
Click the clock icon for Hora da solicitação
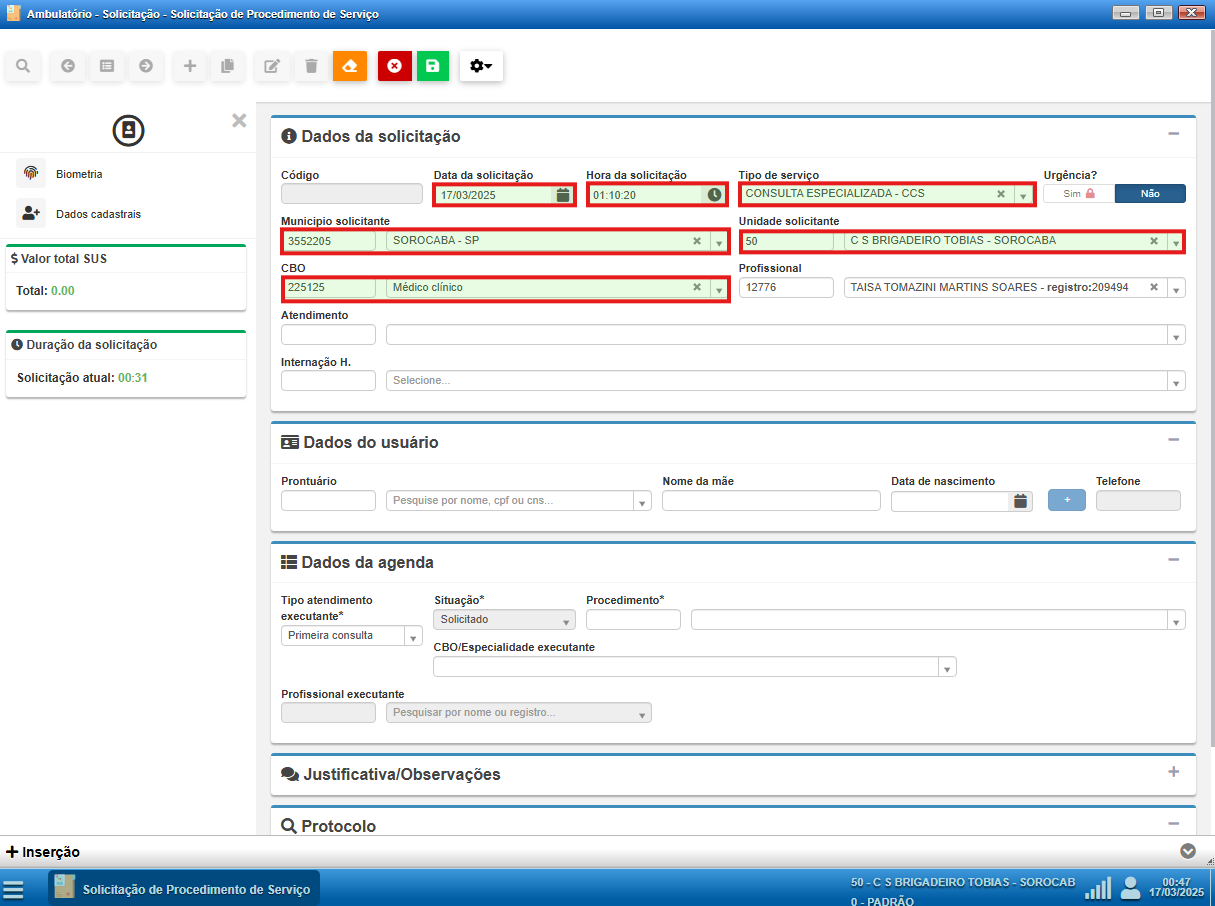pyautogui.click(x=714, y=195)
